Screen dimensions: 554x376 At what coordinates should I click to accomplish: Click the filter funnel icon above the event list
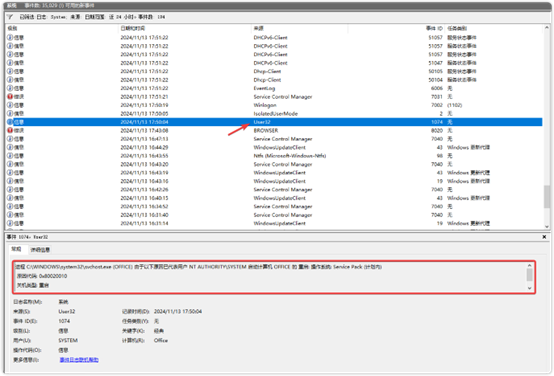(10, 17)
